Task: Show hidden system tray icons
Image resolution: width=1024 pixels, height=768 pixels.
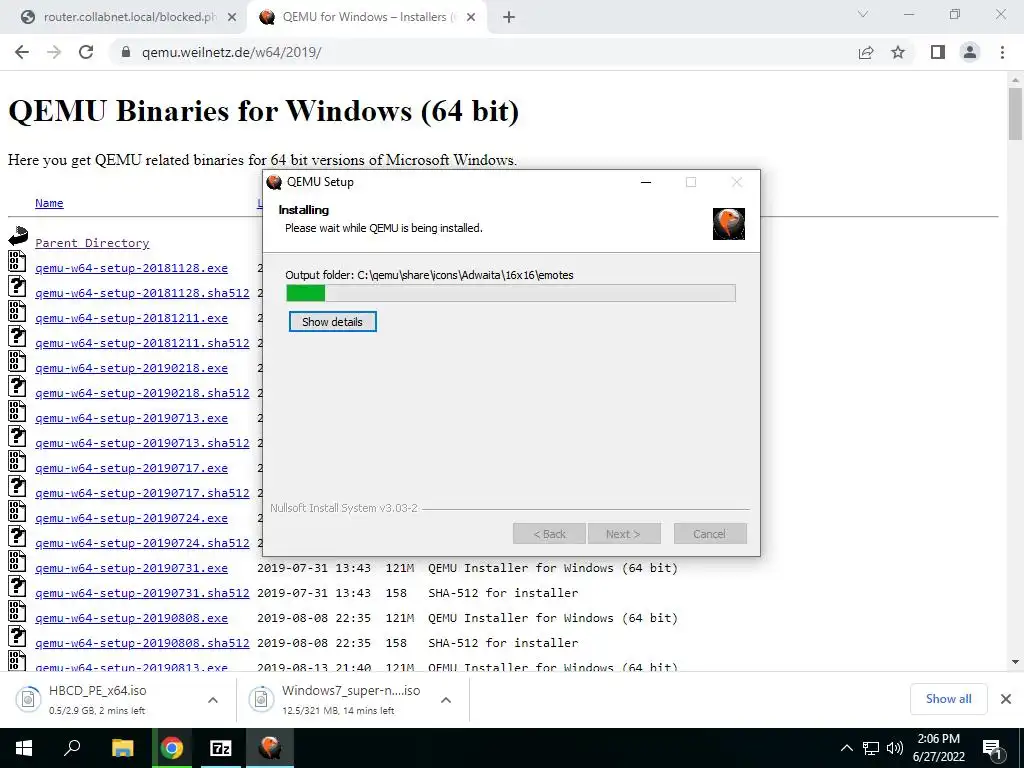Action: 846,748
